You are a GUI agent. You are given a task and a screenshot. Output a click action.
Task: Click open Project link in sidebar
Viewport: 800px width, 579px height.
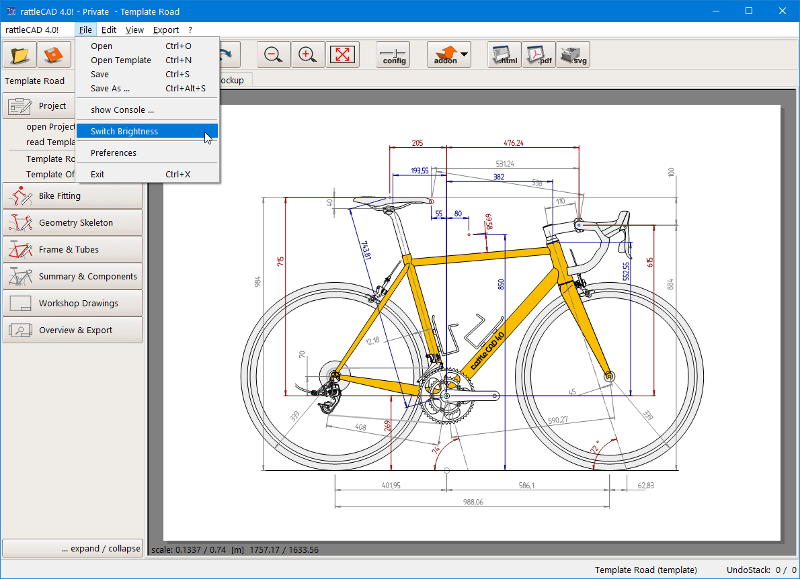pos(51,127)
